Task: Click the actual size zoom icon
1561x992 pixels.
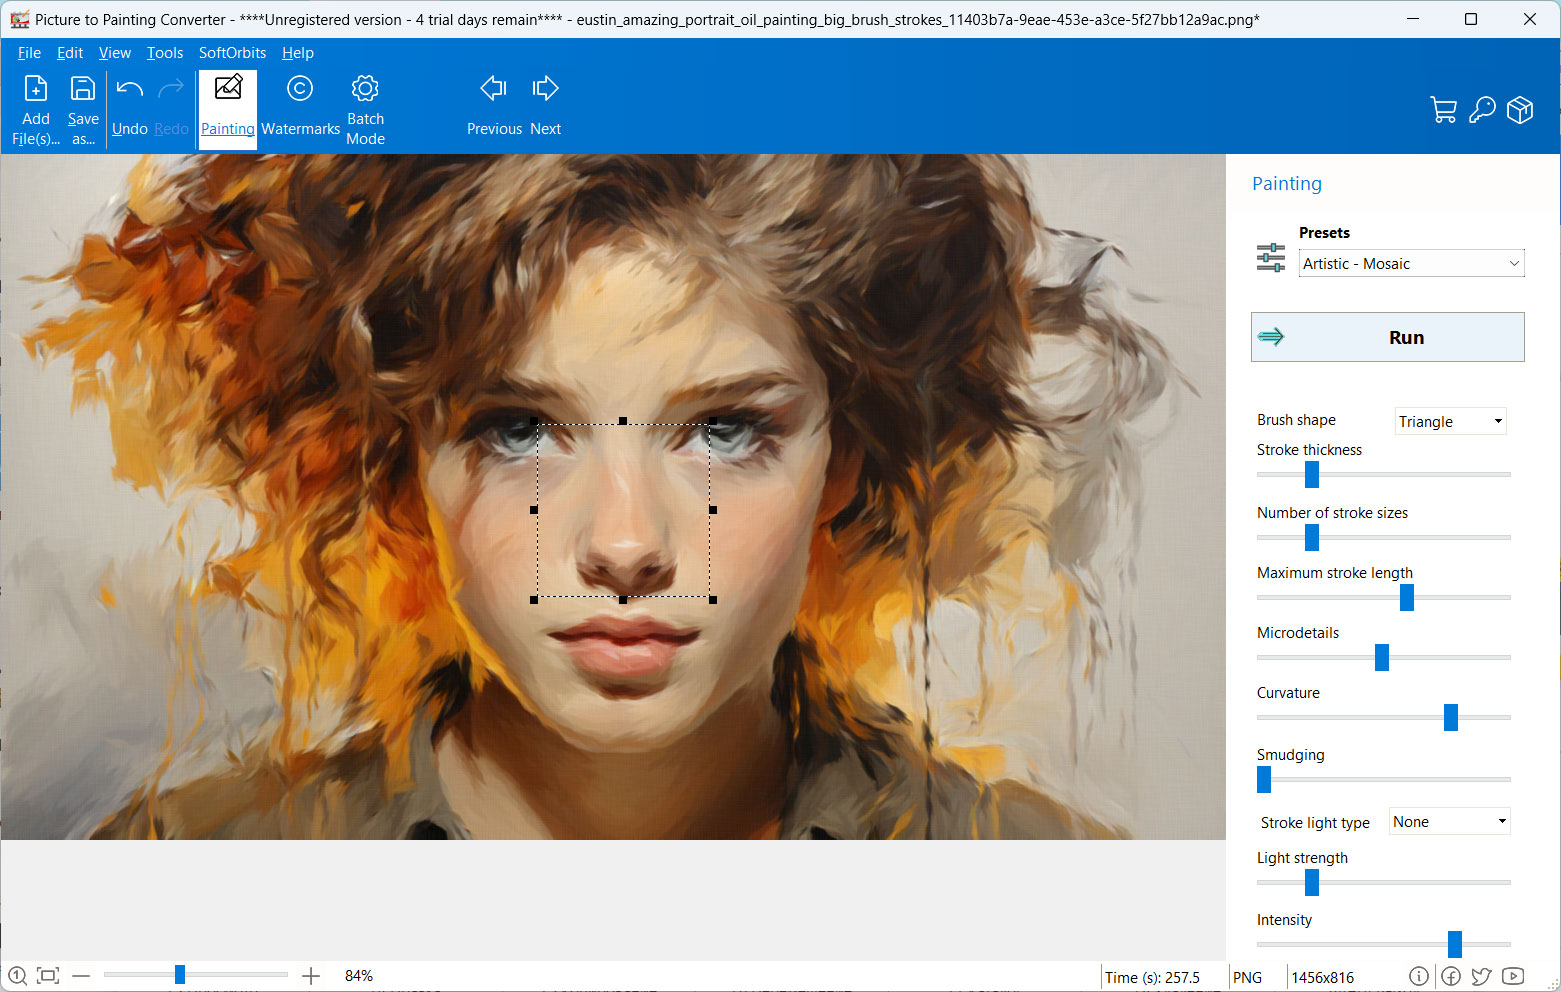Action: coord(17,975)
